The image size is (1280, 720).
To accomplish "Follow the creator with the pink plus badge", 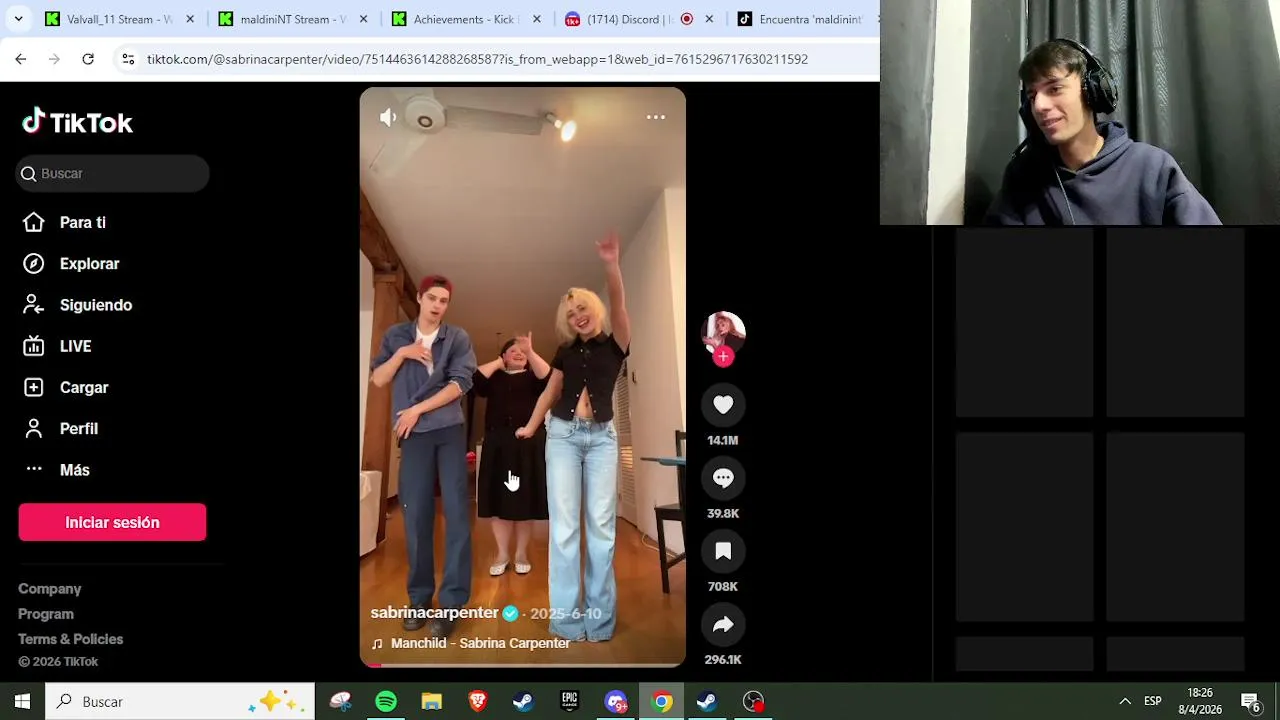I will [x=723, y=356].
